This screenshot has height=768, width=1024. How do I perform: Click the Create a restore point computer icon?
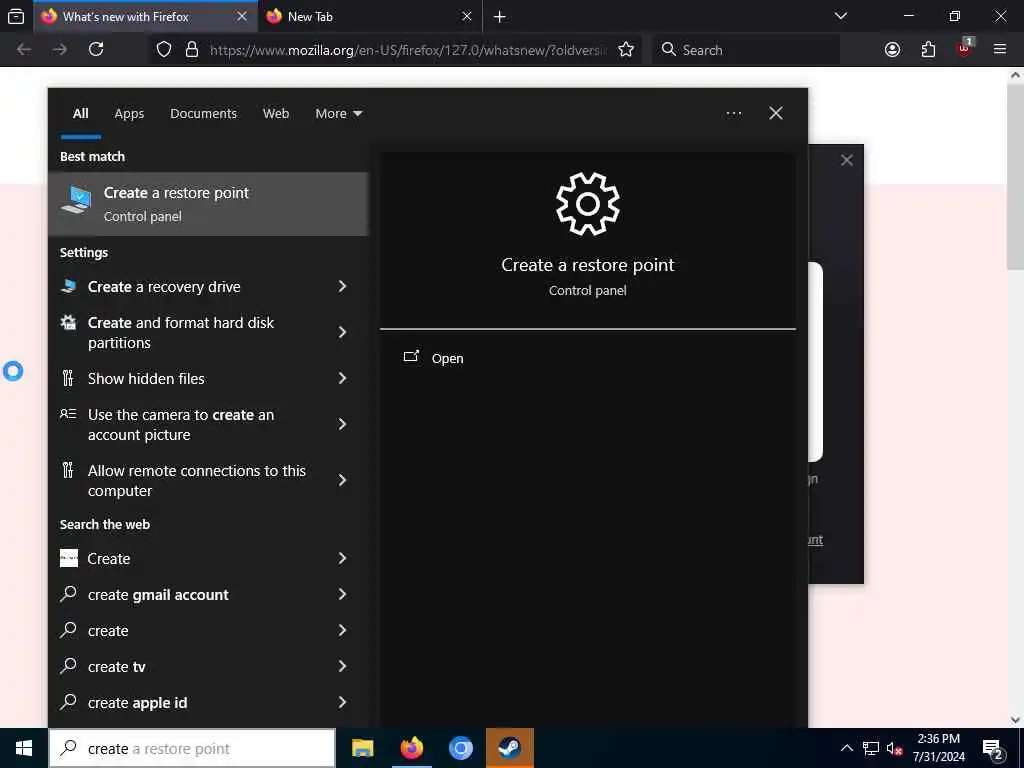pyautogui.click(x=76, y=199)
